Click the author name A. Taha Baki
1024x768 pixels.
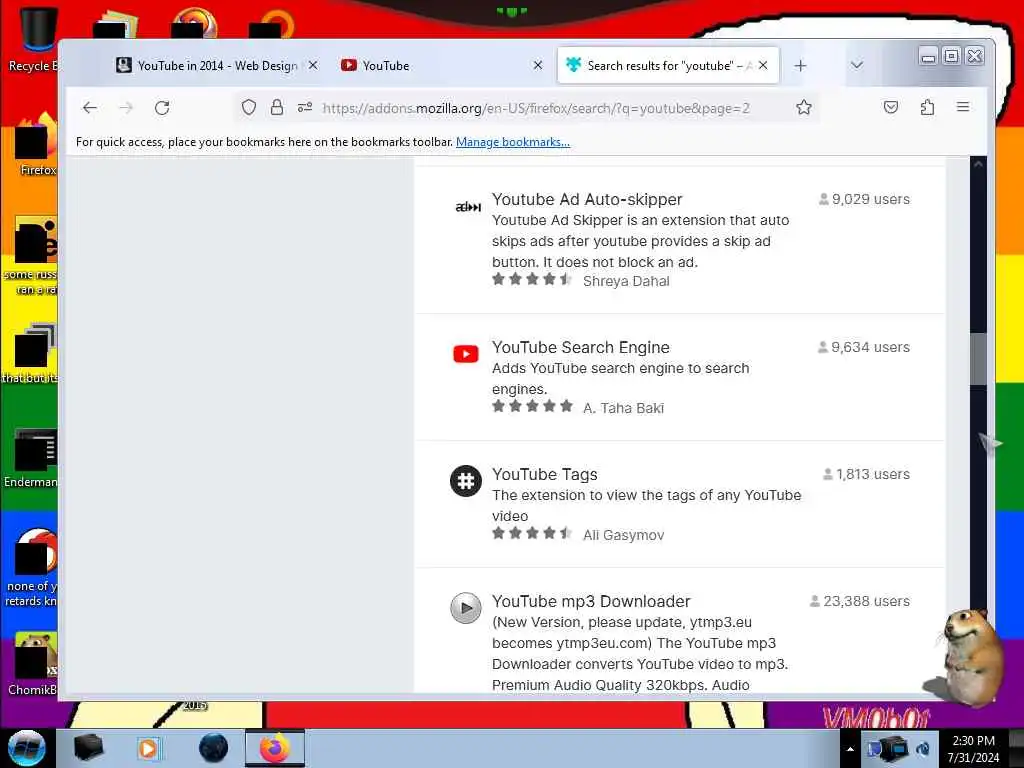click(x=623, y=408)
